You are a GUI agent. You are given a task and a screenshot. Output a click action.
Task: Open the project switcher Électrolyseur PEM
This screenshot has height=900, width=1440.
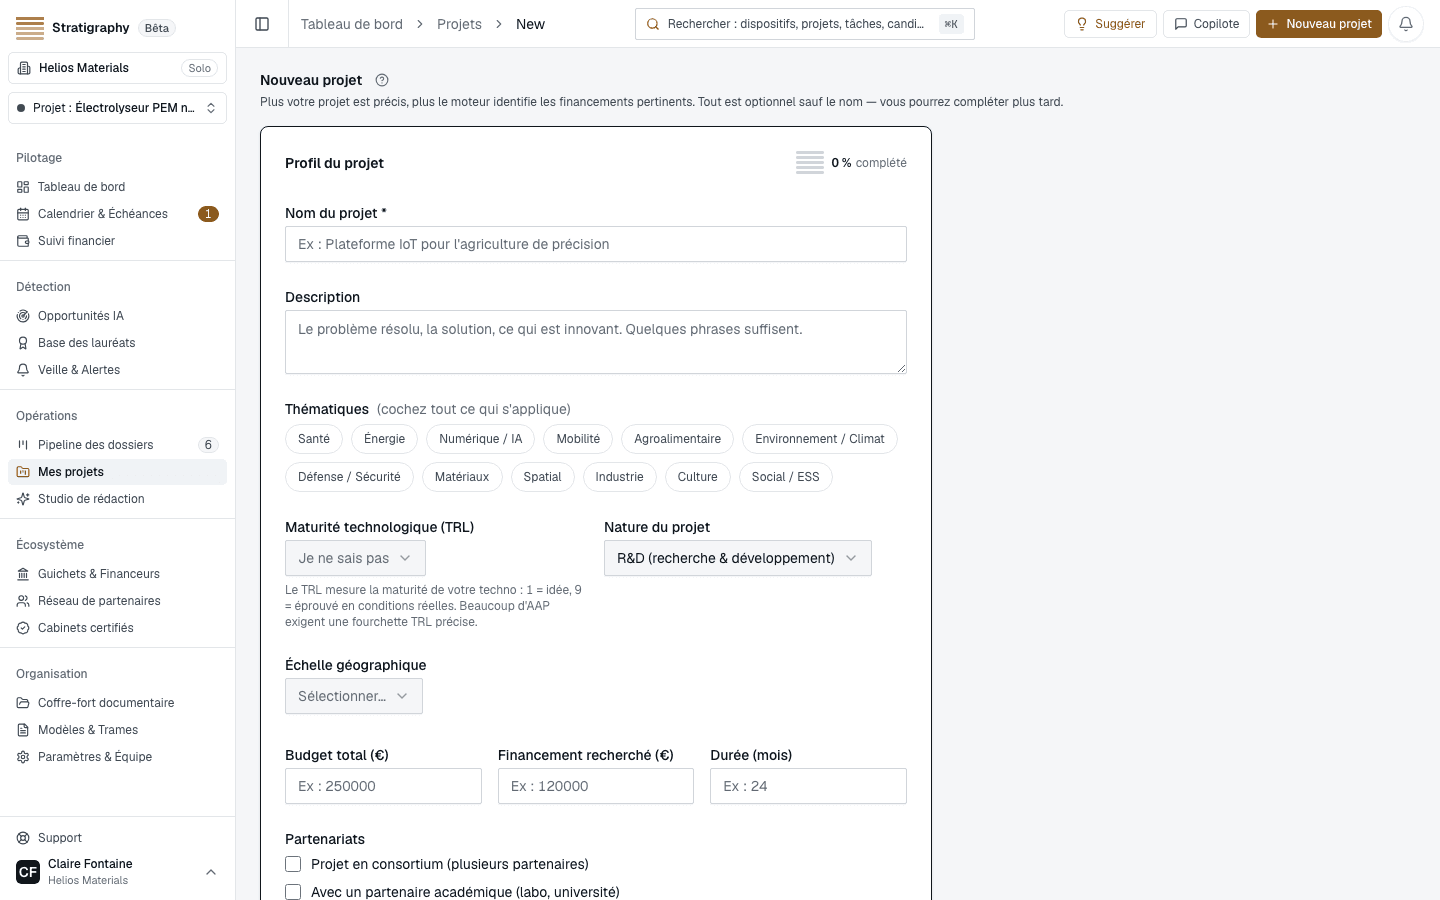tap(117, 108)
